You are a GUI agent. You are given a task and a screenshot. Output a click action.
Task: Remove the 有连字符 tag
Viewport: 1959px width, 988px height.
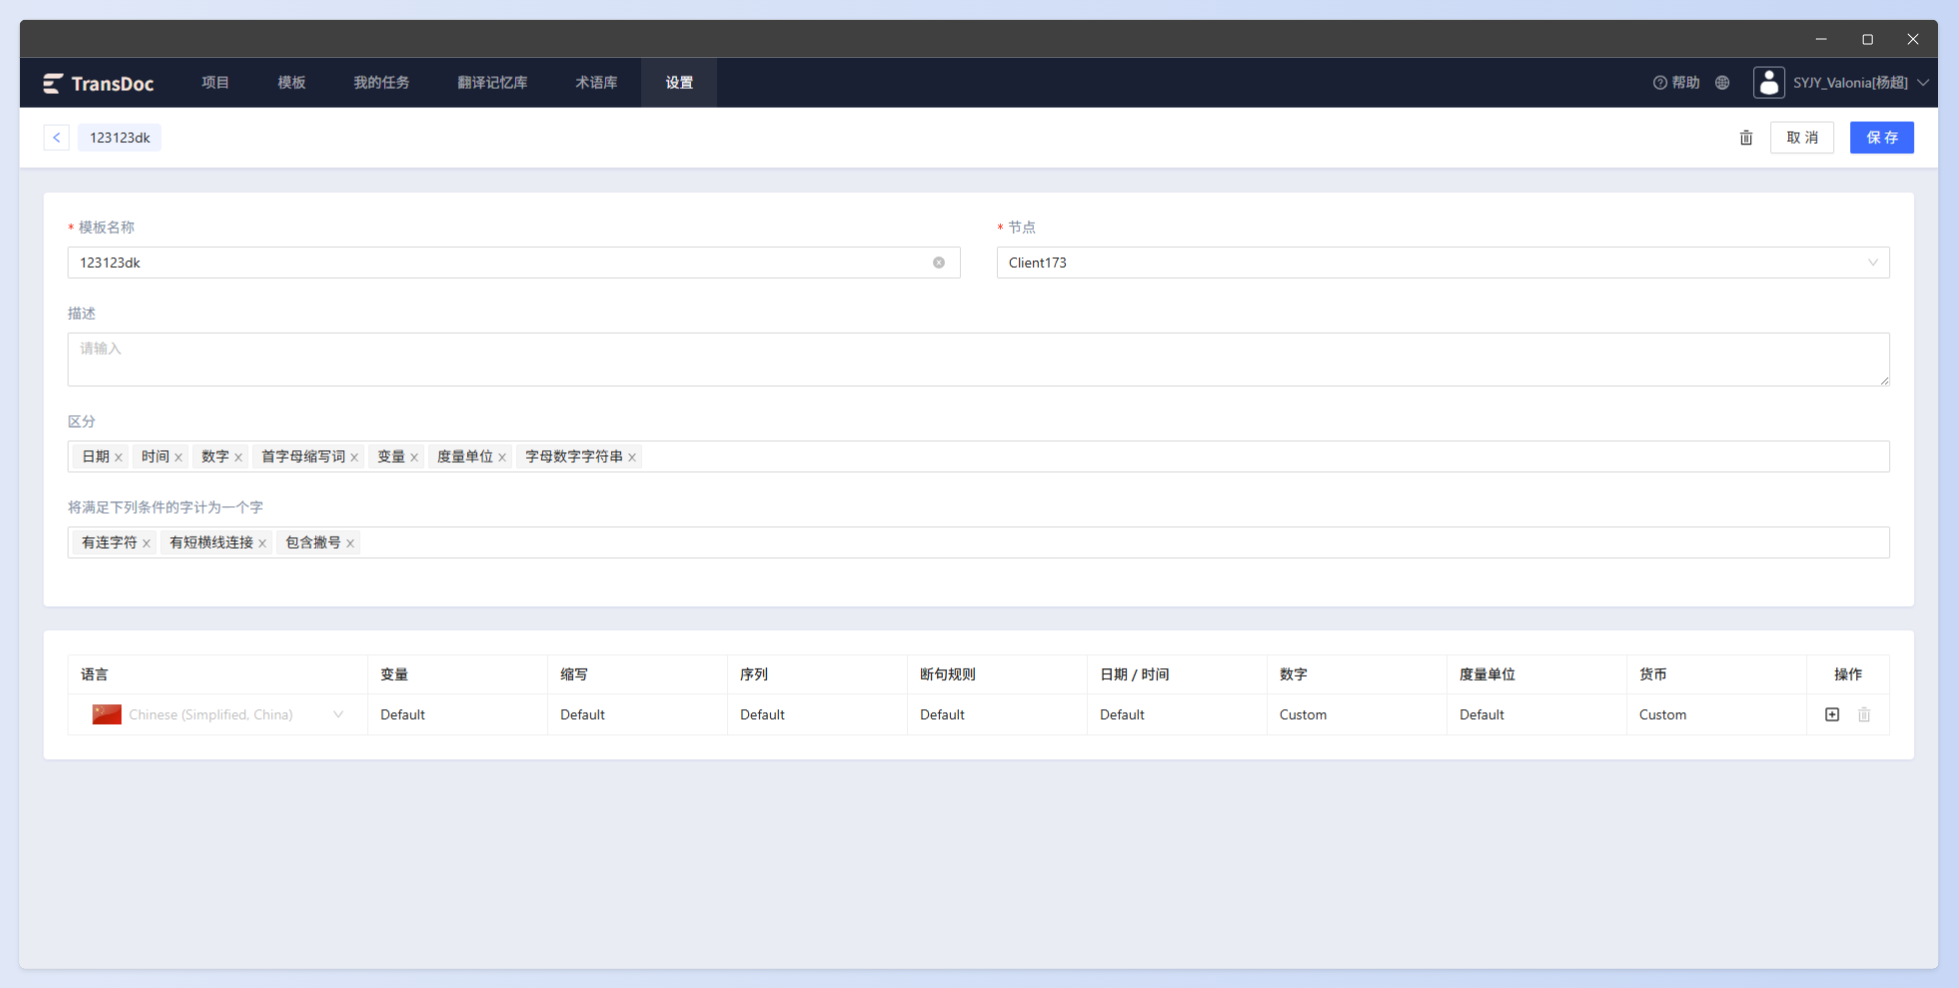146,543
